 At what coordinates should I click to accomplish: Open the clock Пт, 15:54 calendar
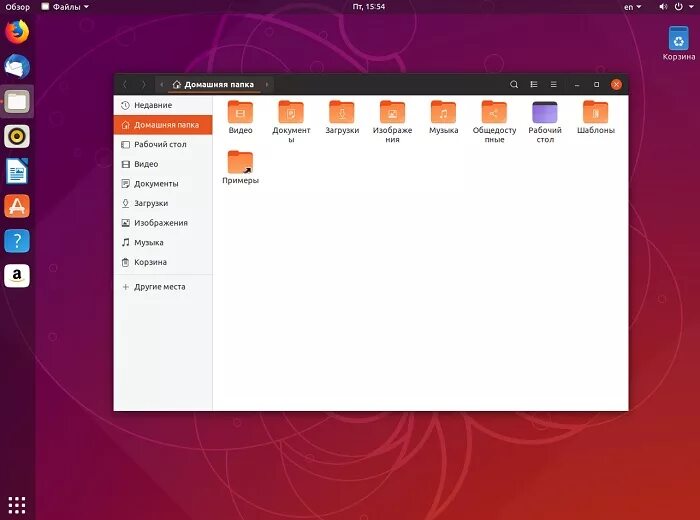368,7
